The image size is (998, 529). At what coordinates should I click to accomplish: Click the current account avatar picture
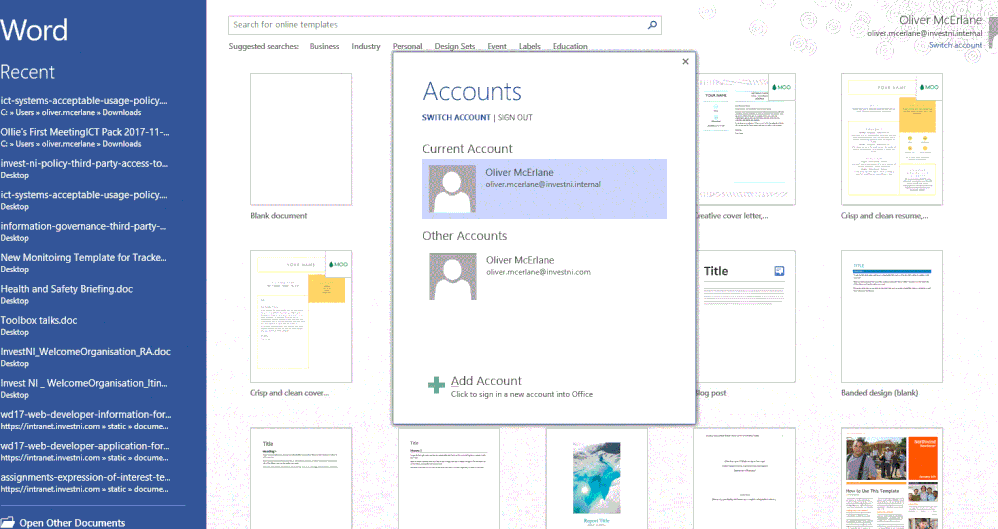click(x=452, y=189)
